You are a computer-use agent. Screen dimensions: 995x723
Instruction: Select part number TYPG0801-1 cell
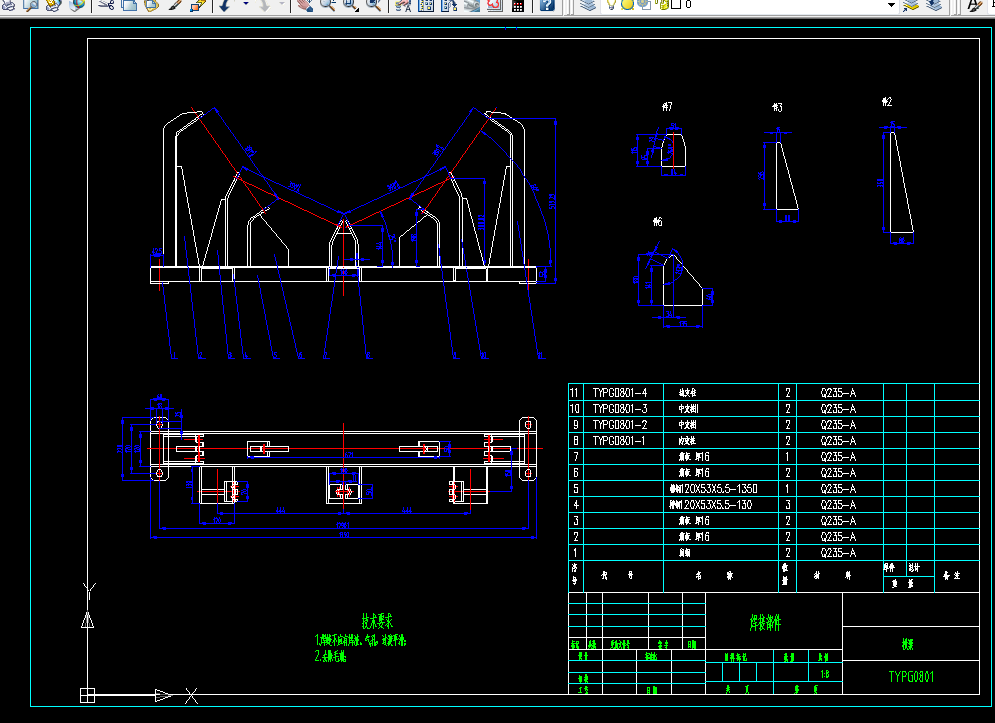click(x=619, y=440)
